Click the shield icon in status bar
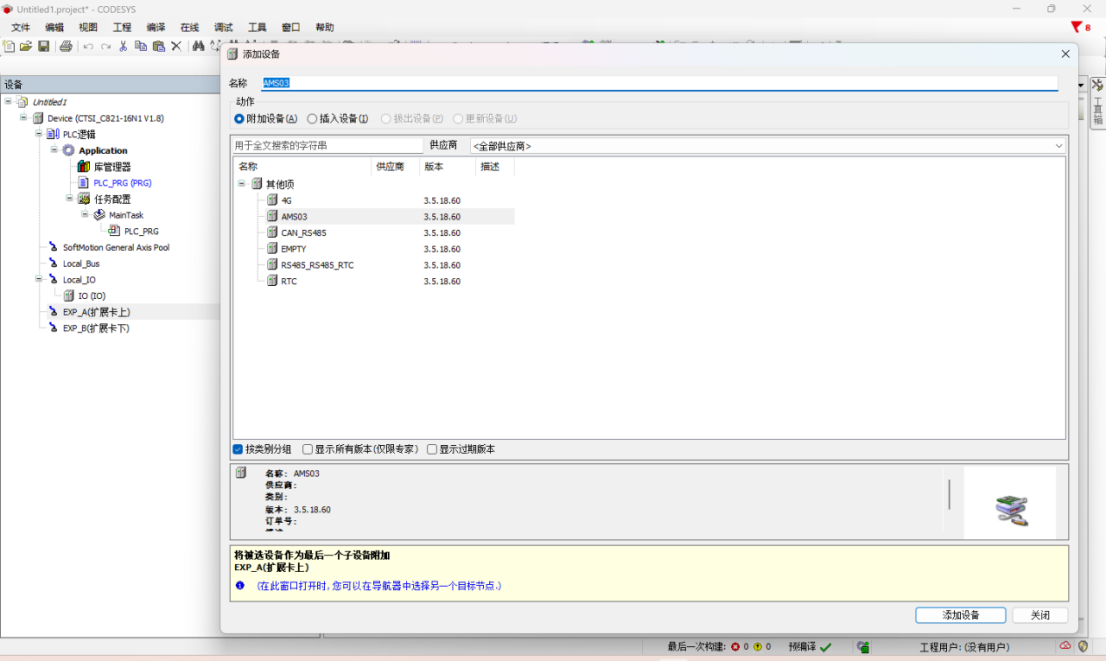The height and width of the screenshot is (661, 1106). click(1083, 646)
